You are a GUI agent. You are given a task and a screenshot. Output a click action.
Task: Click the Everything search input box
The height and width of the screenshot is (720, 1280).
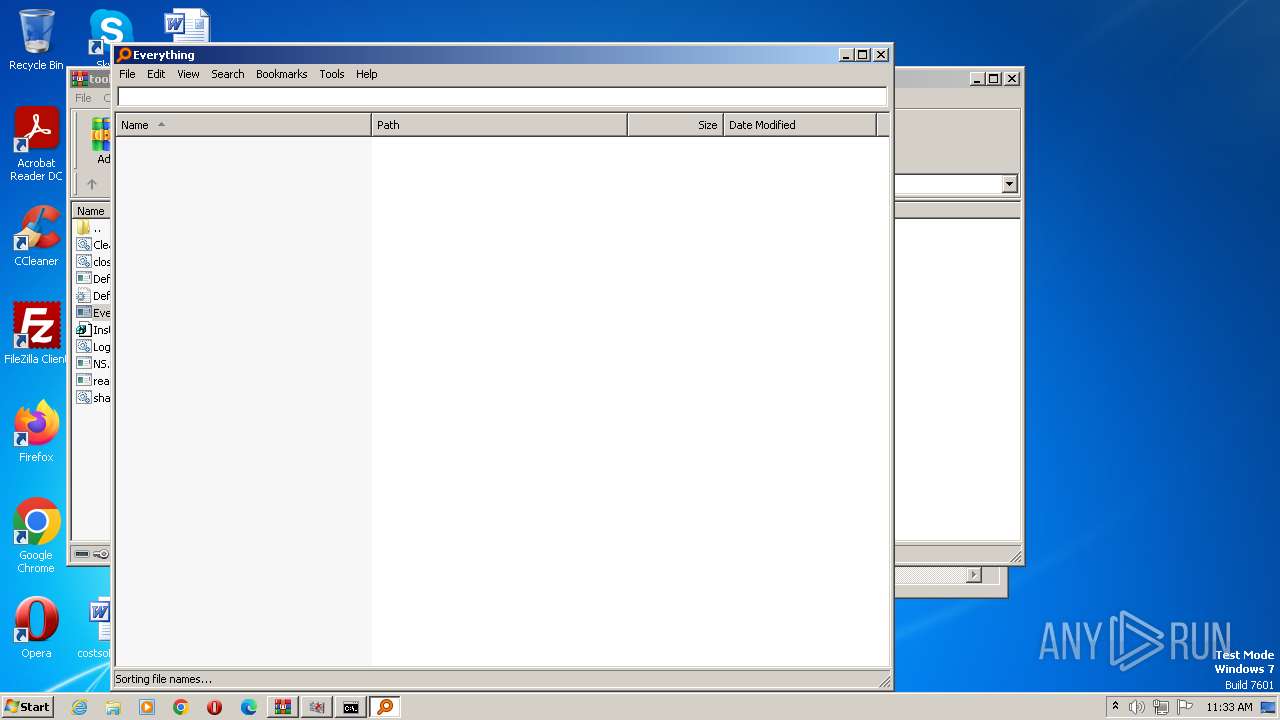pyautogui.click(x=502, y=97)
